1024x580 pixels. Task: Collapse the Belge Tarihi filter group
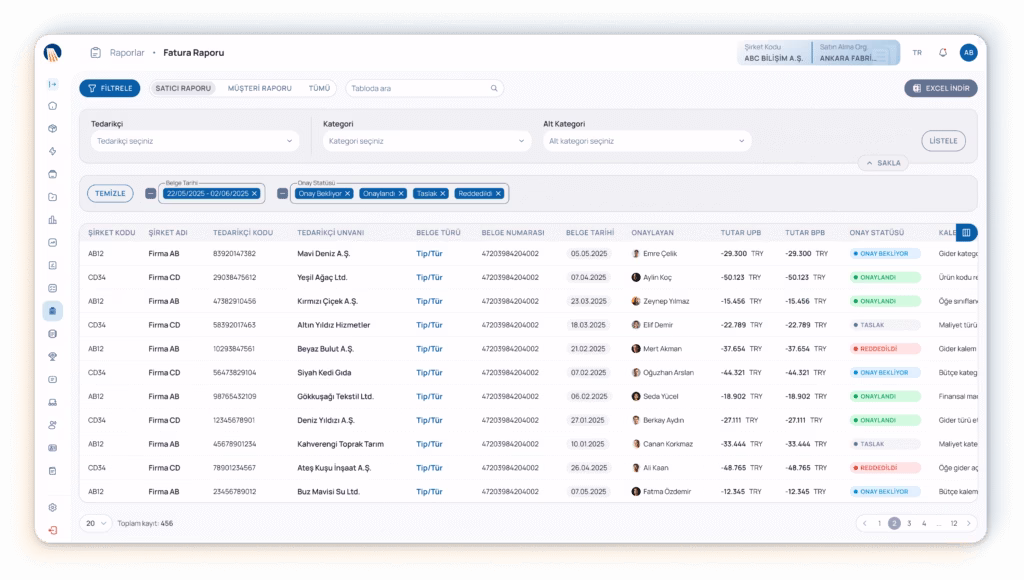pyautogui.click(x=150, y=193)
